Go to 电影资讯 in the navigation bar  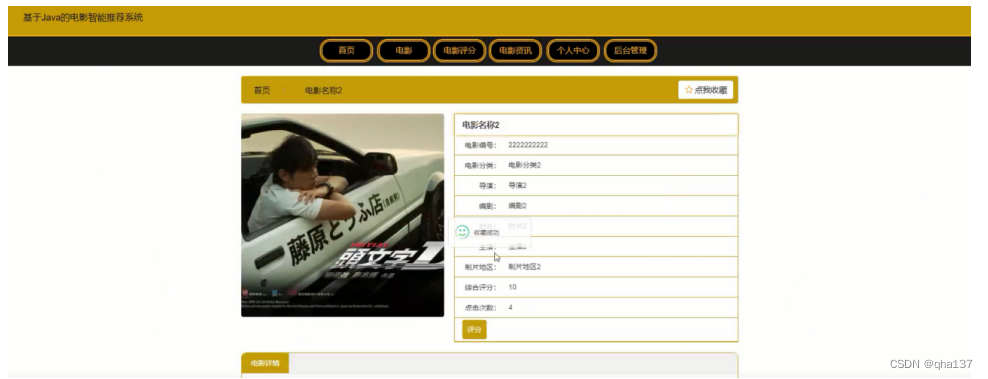(515, 50)
